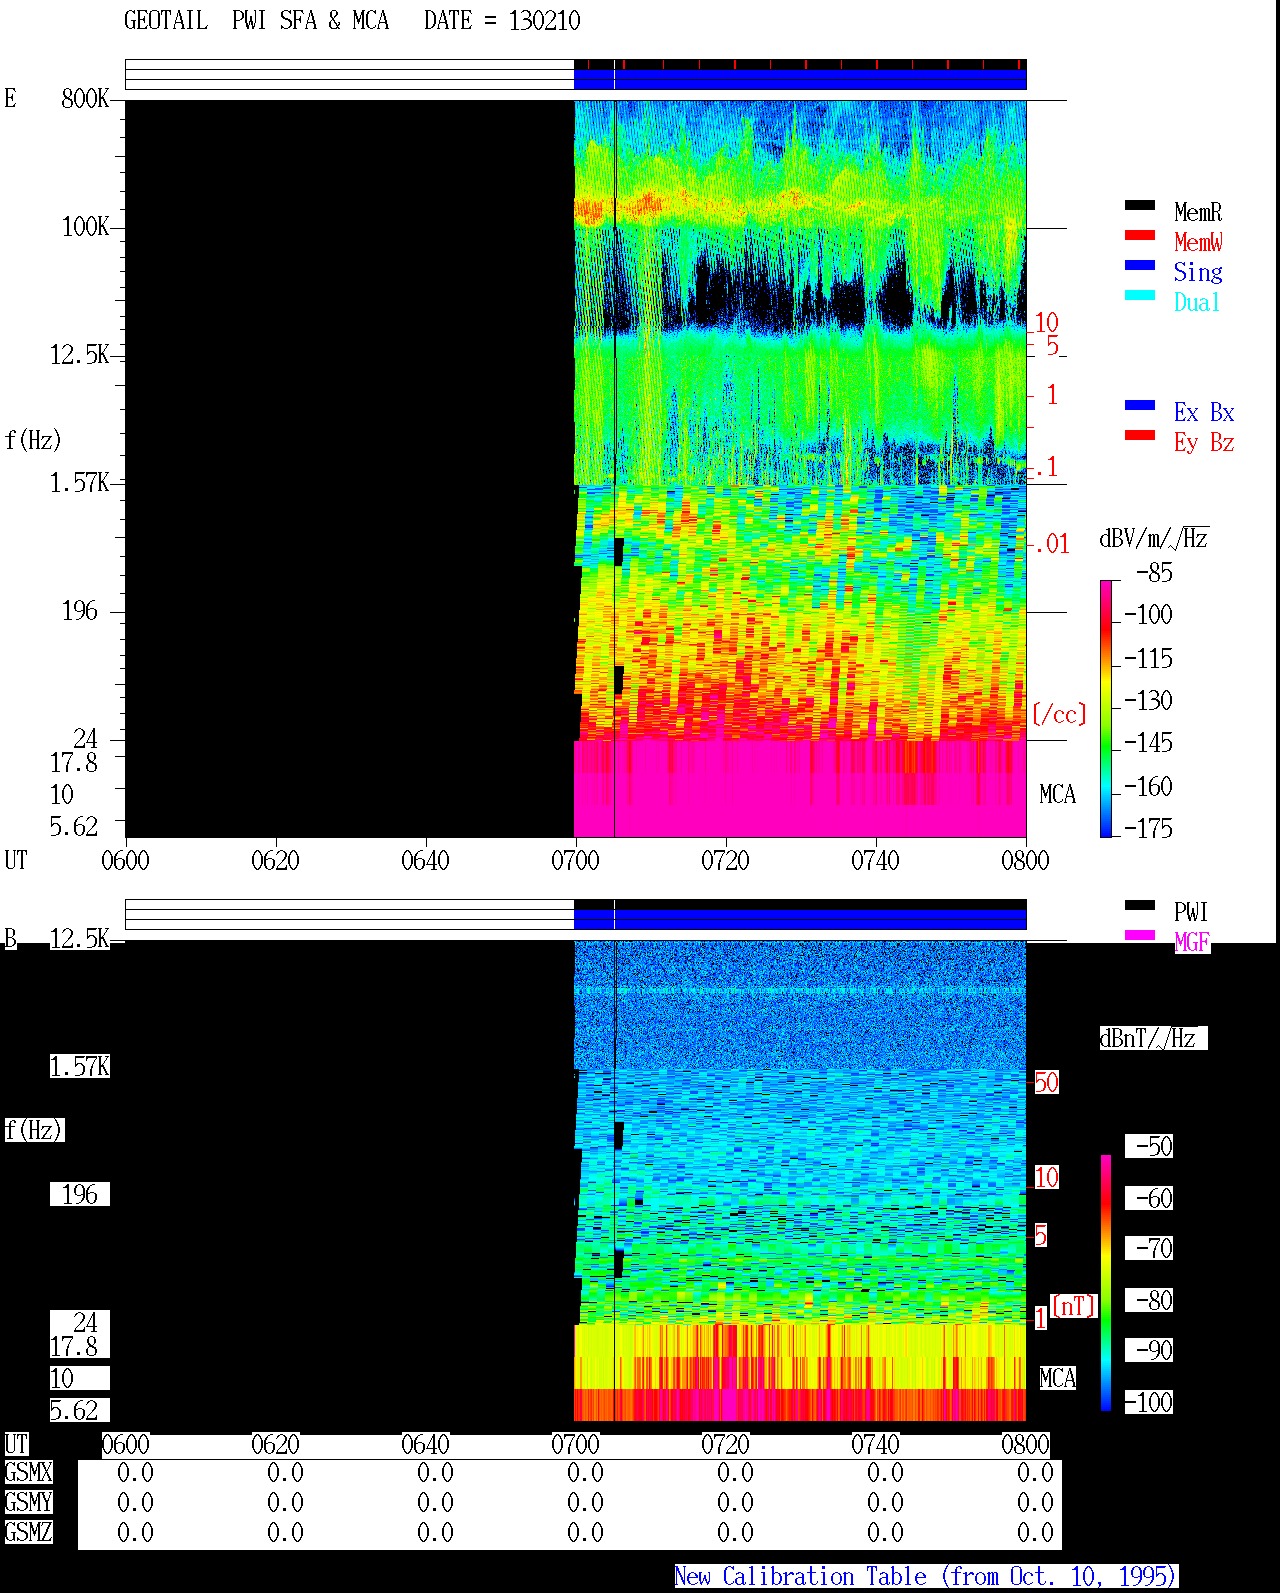Click the 100K frequency tick label

(x=85, y=226)
